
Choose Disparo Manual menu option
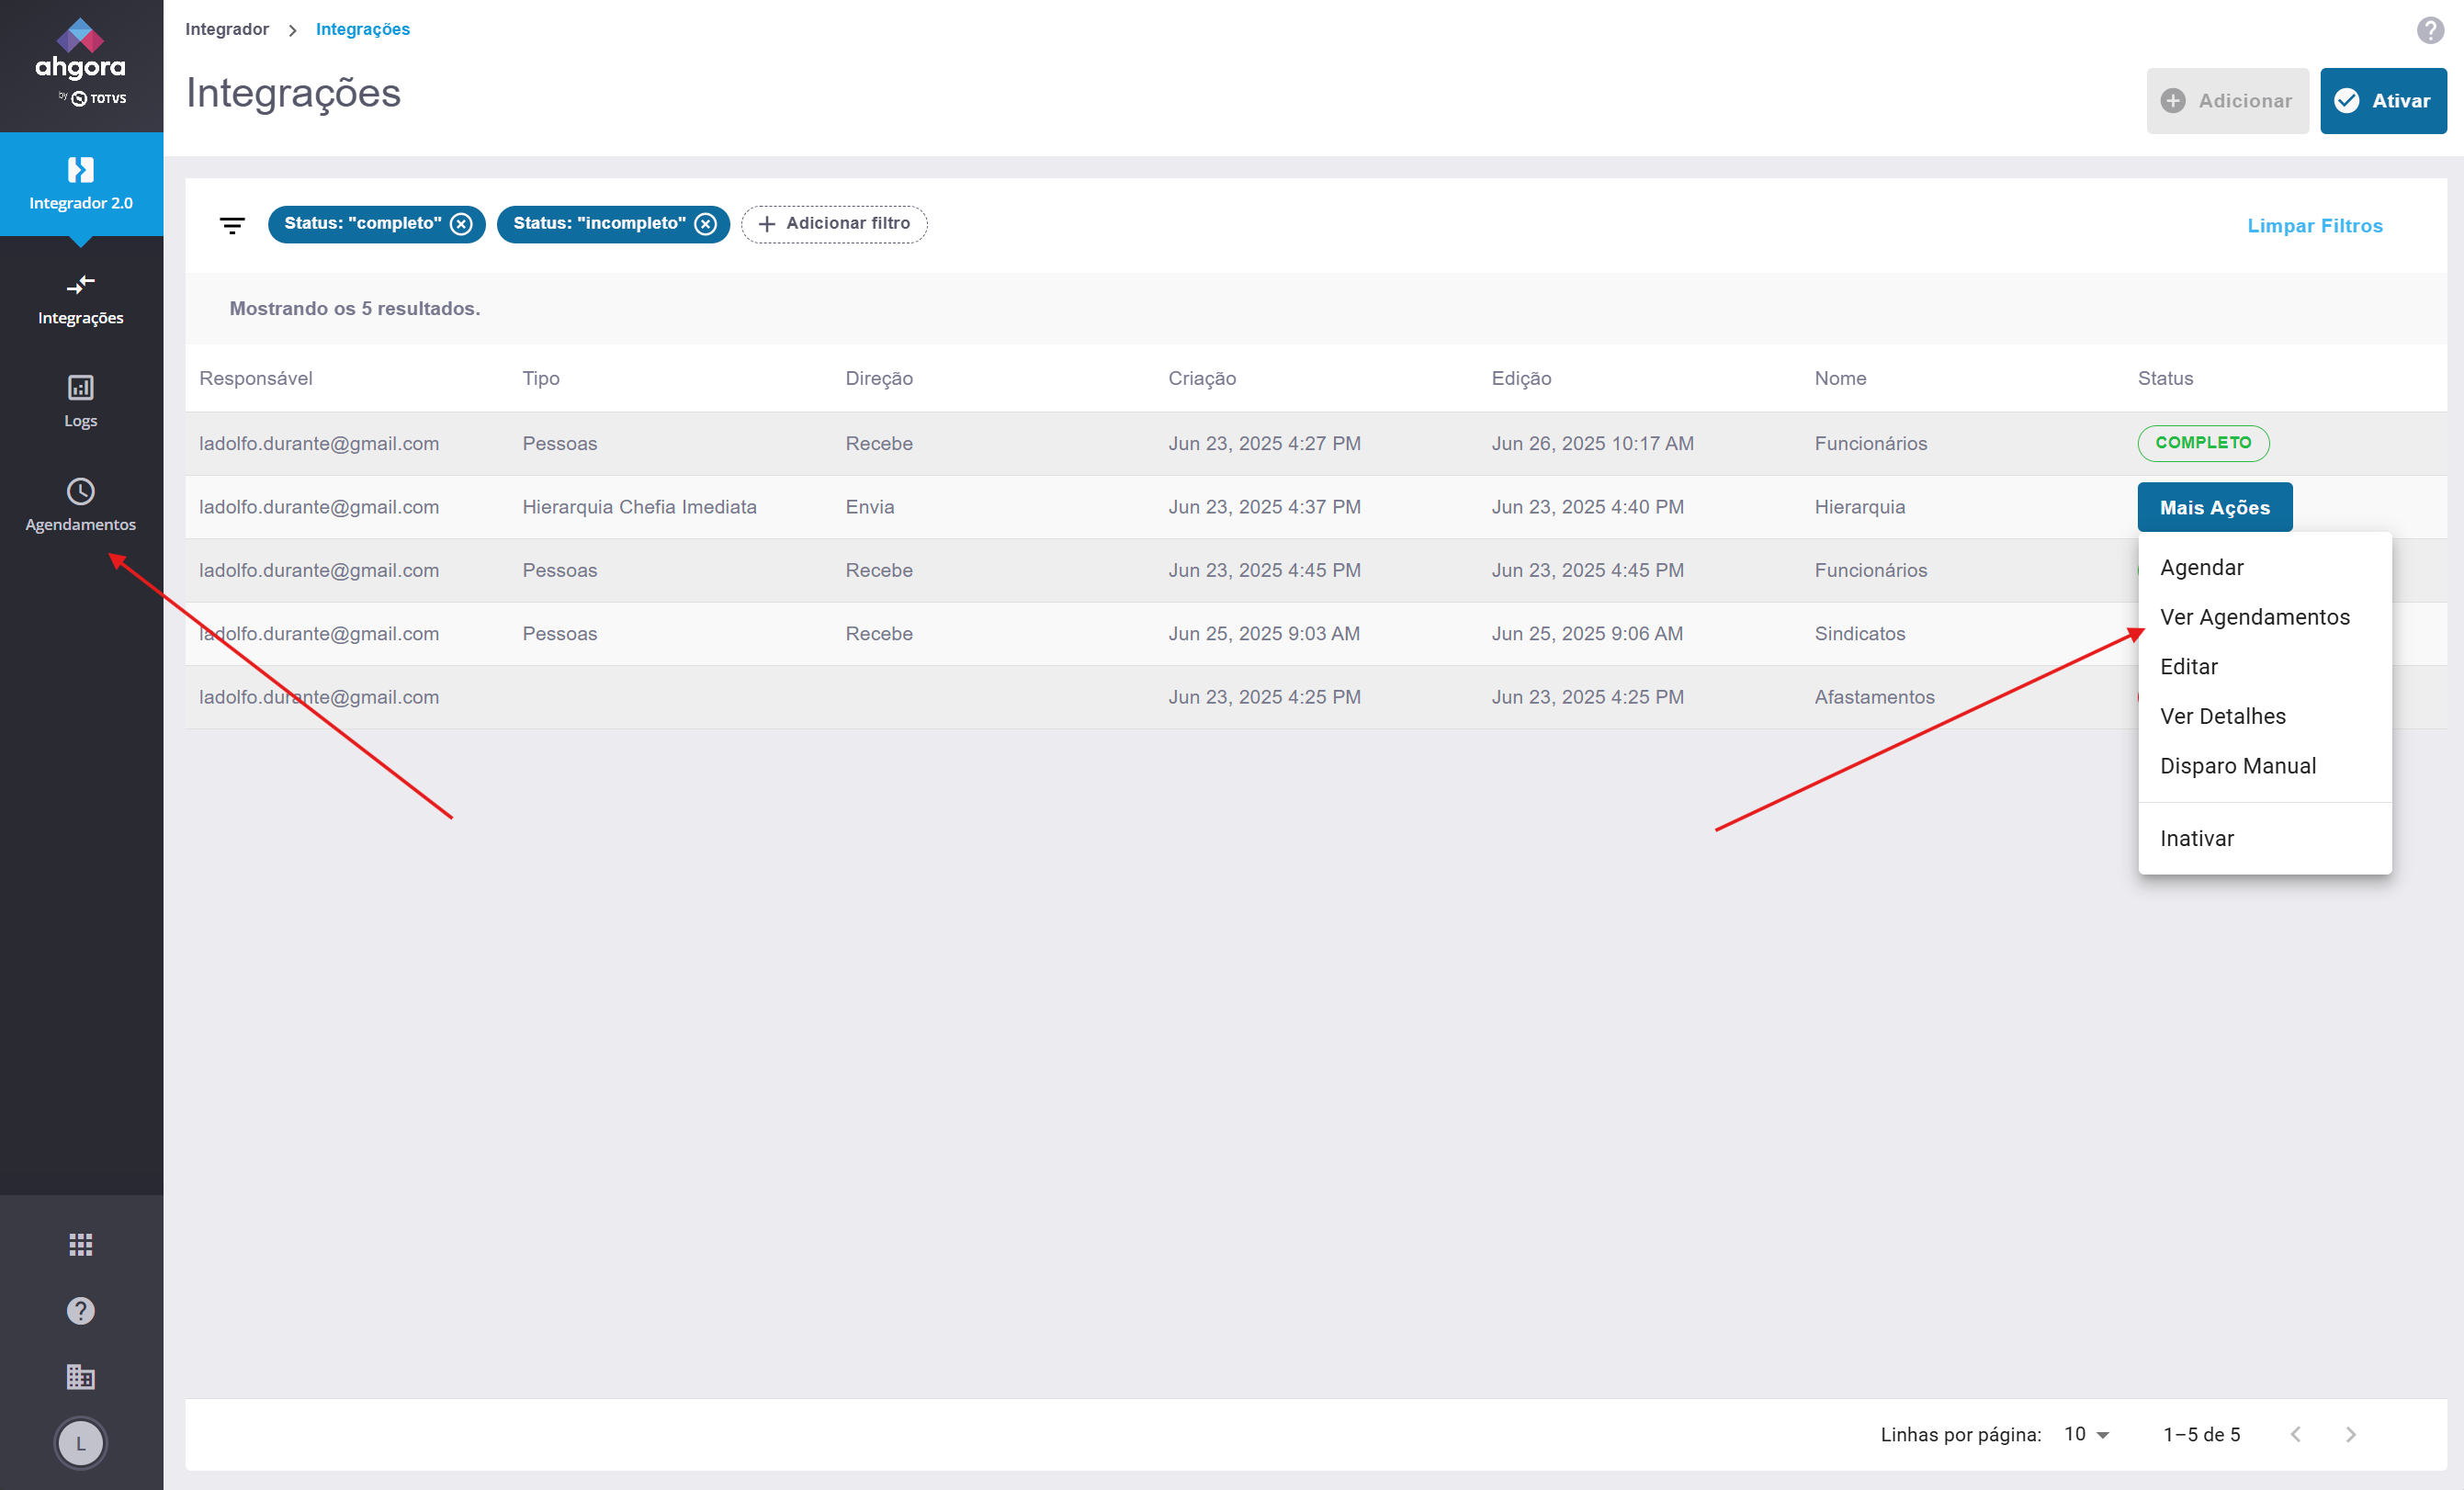pos(2237,766)
